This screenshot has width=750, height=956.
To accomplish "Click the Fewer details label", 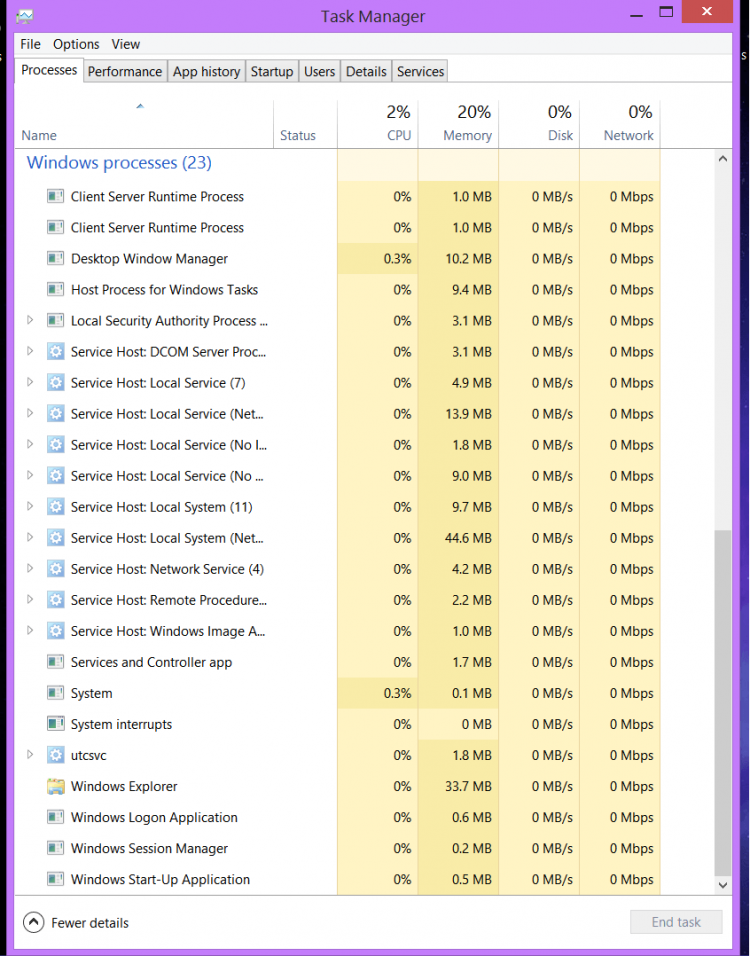I will (x=90, y=923).
